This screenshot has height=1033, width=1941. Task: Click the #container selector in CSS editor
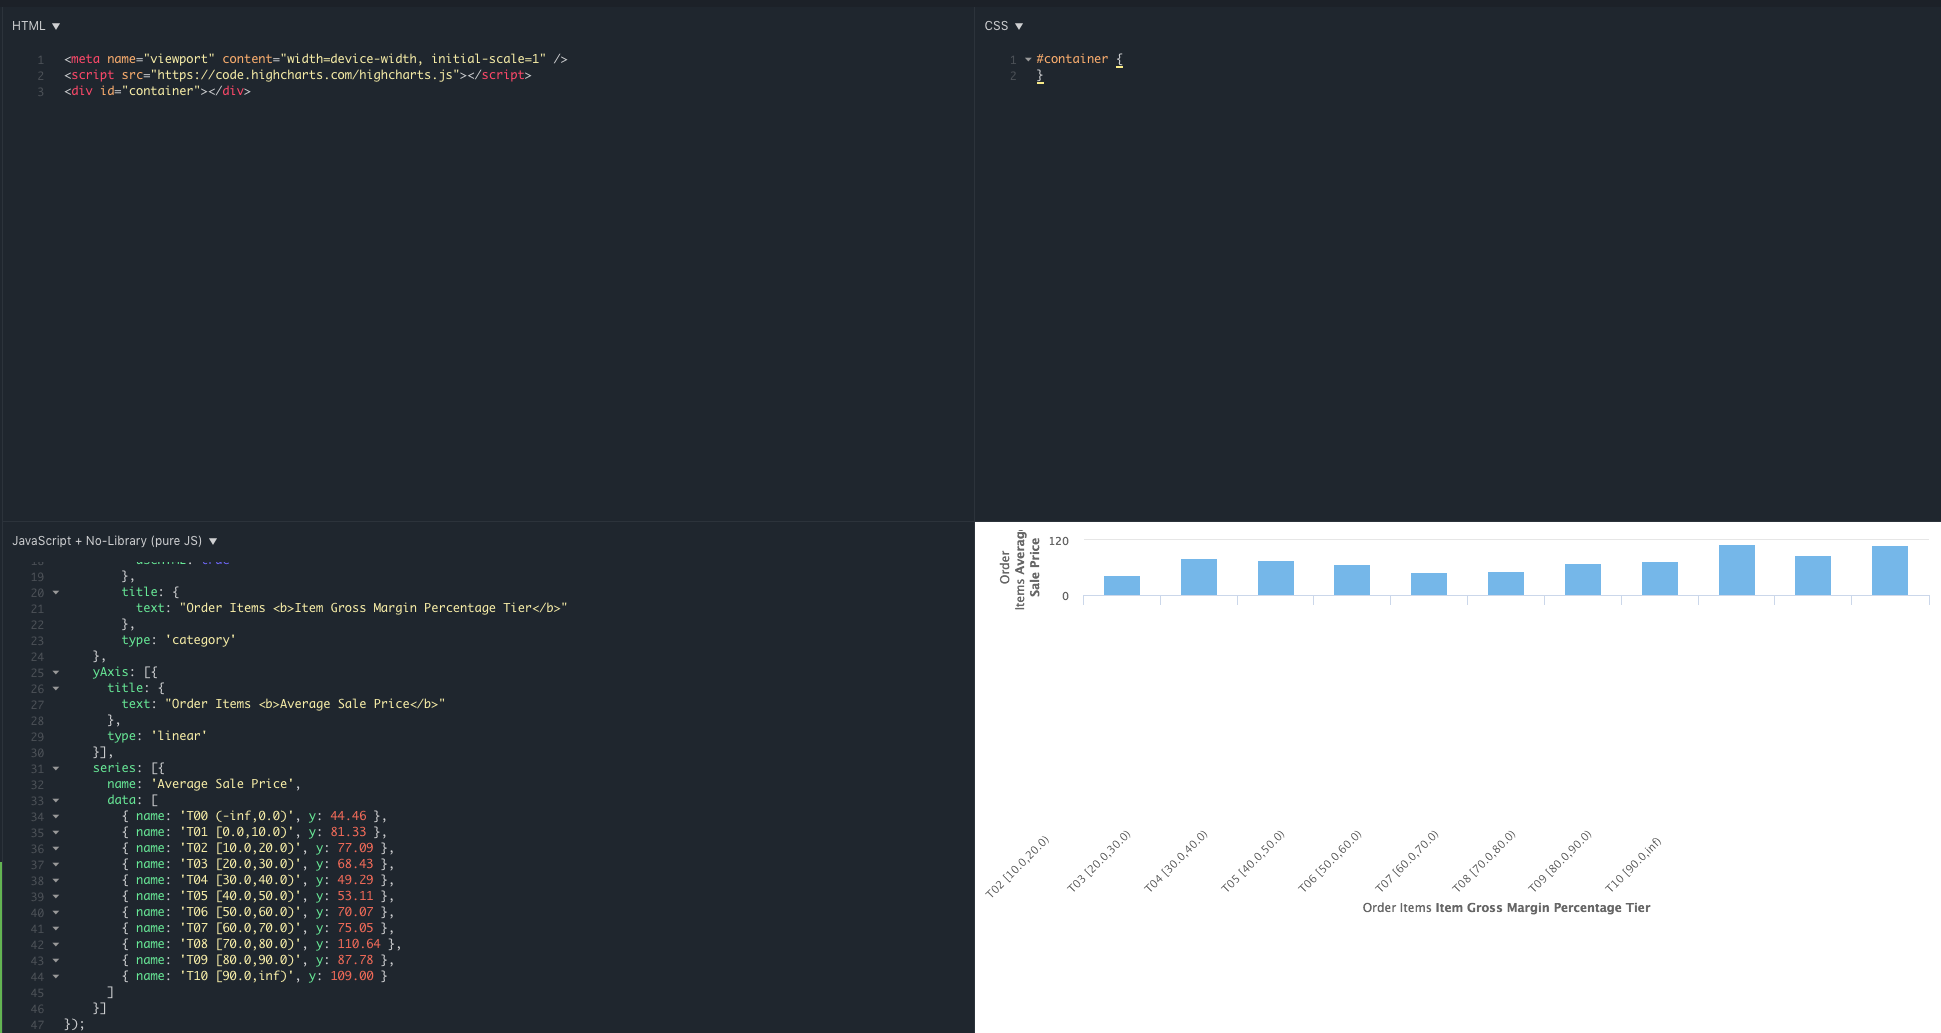1072,59
